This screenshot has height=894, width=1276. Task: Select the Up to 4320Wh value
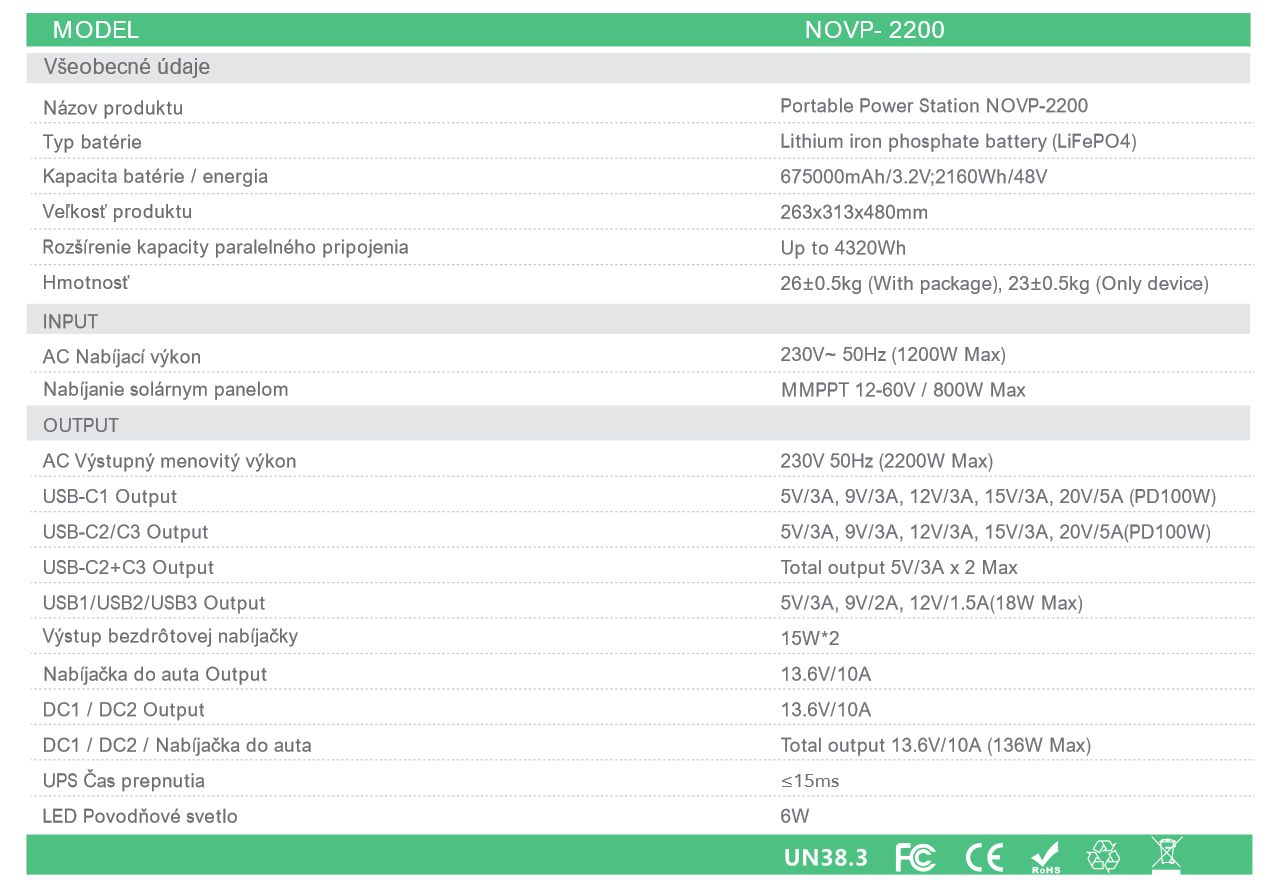pyautogui.click(x=843, y=248)
